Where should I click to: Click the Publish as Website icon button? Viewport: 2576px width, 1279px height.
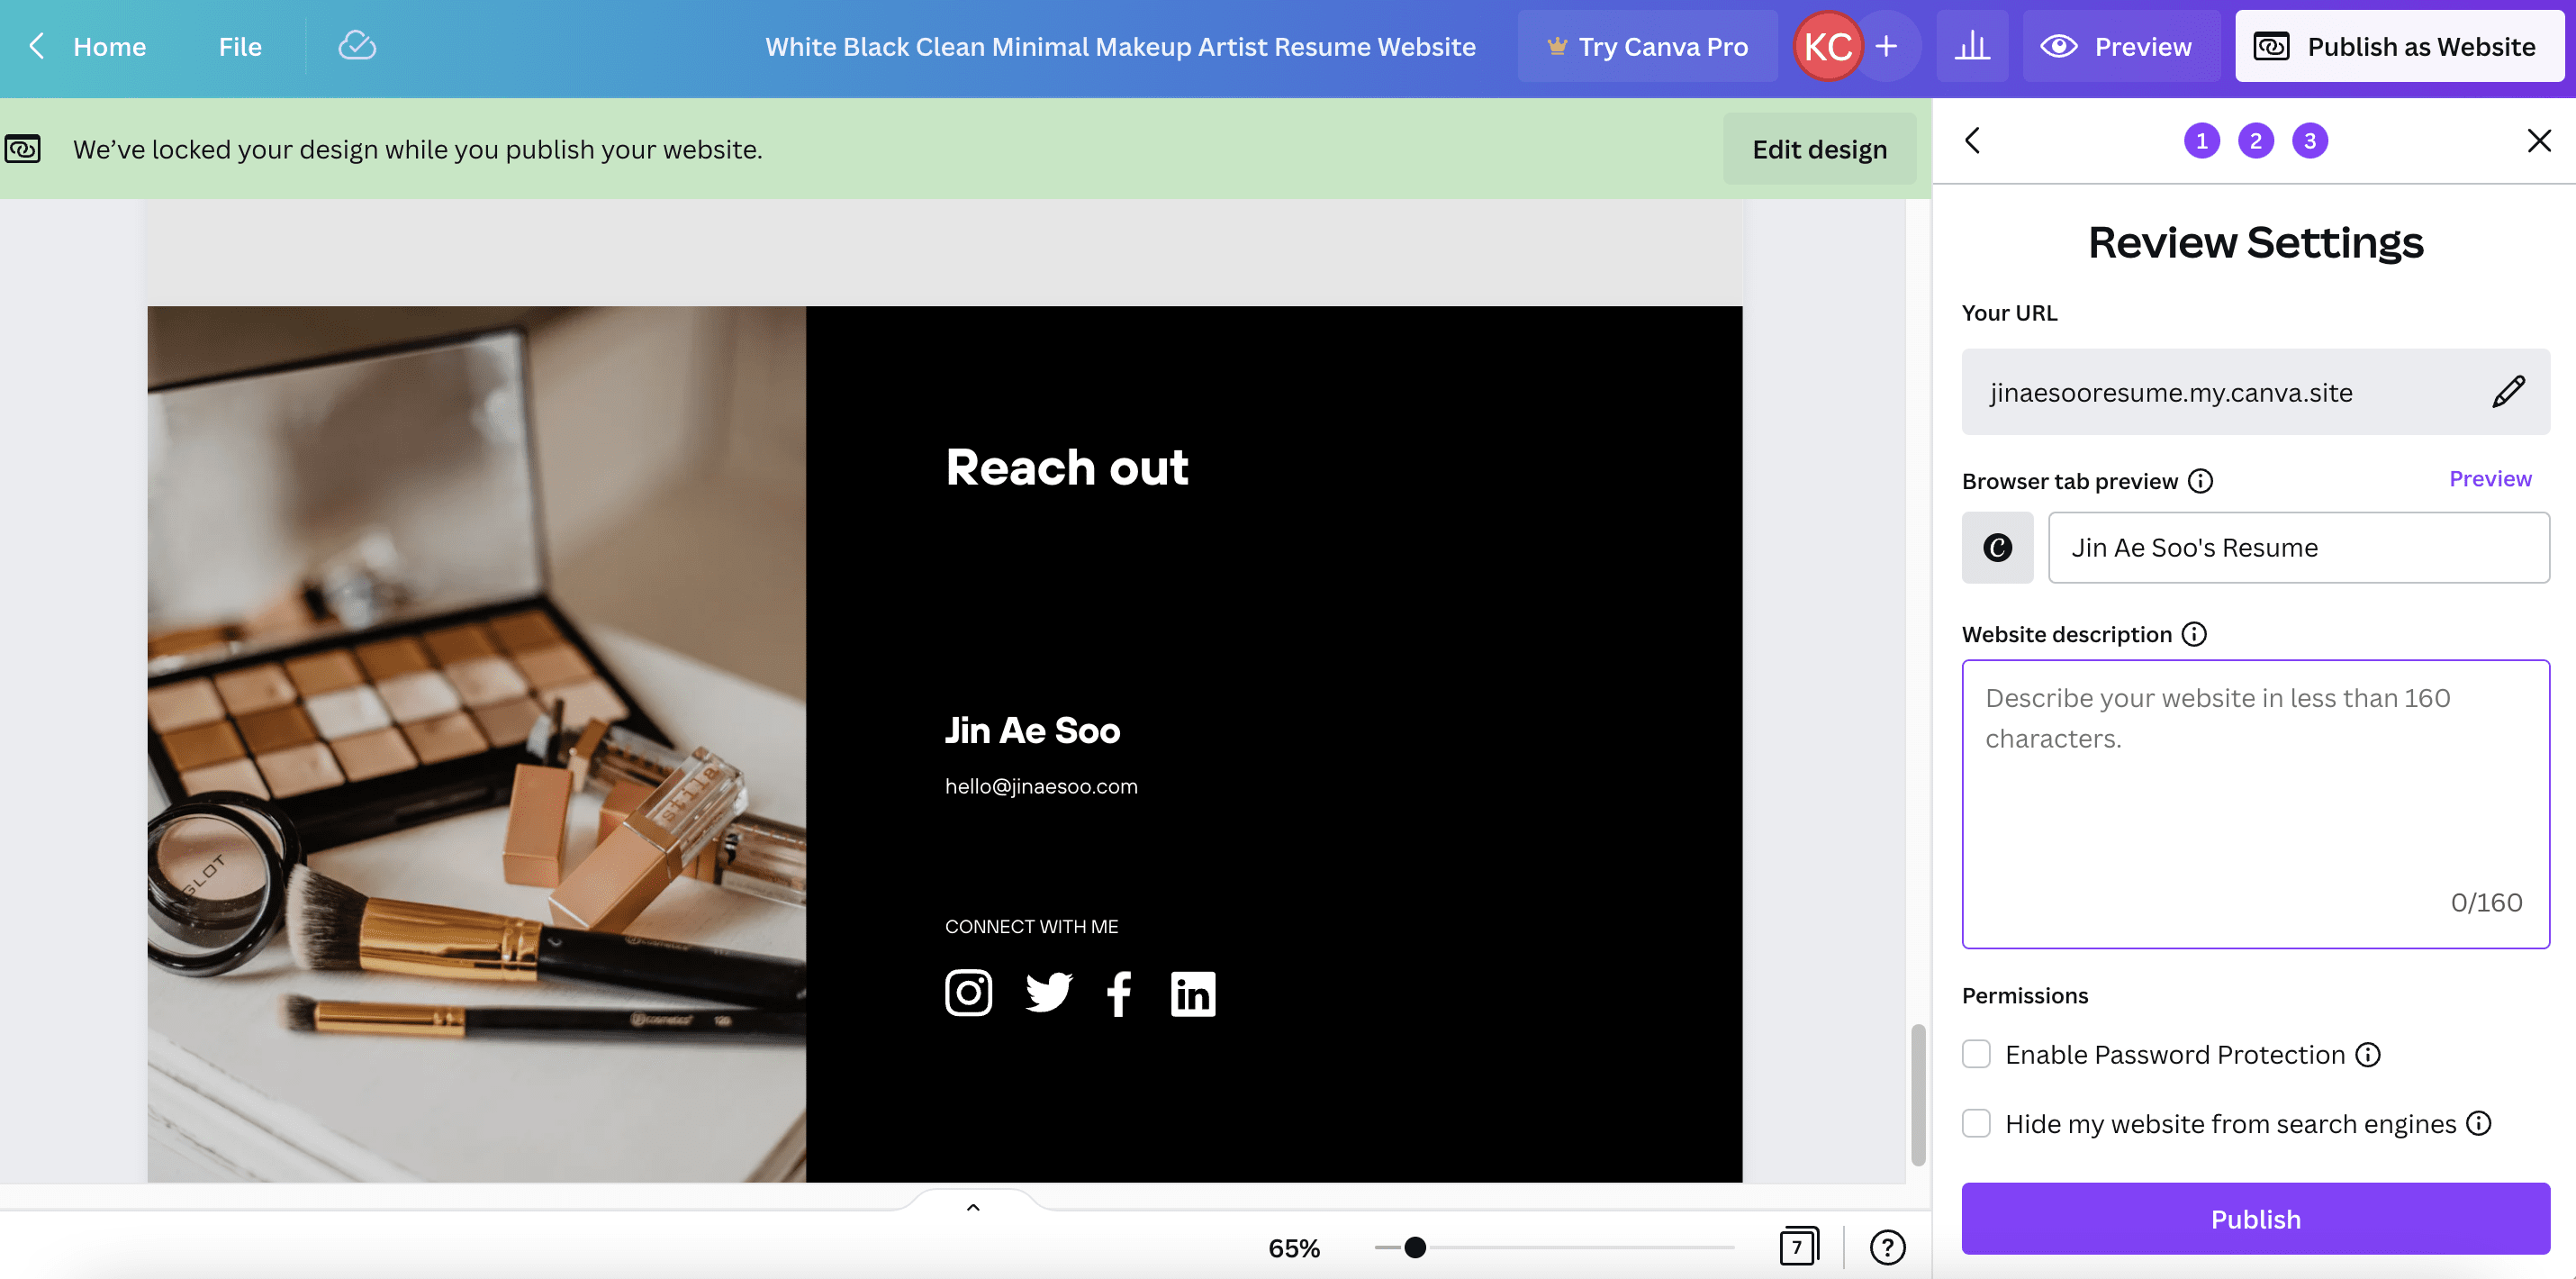point(2271,46)
